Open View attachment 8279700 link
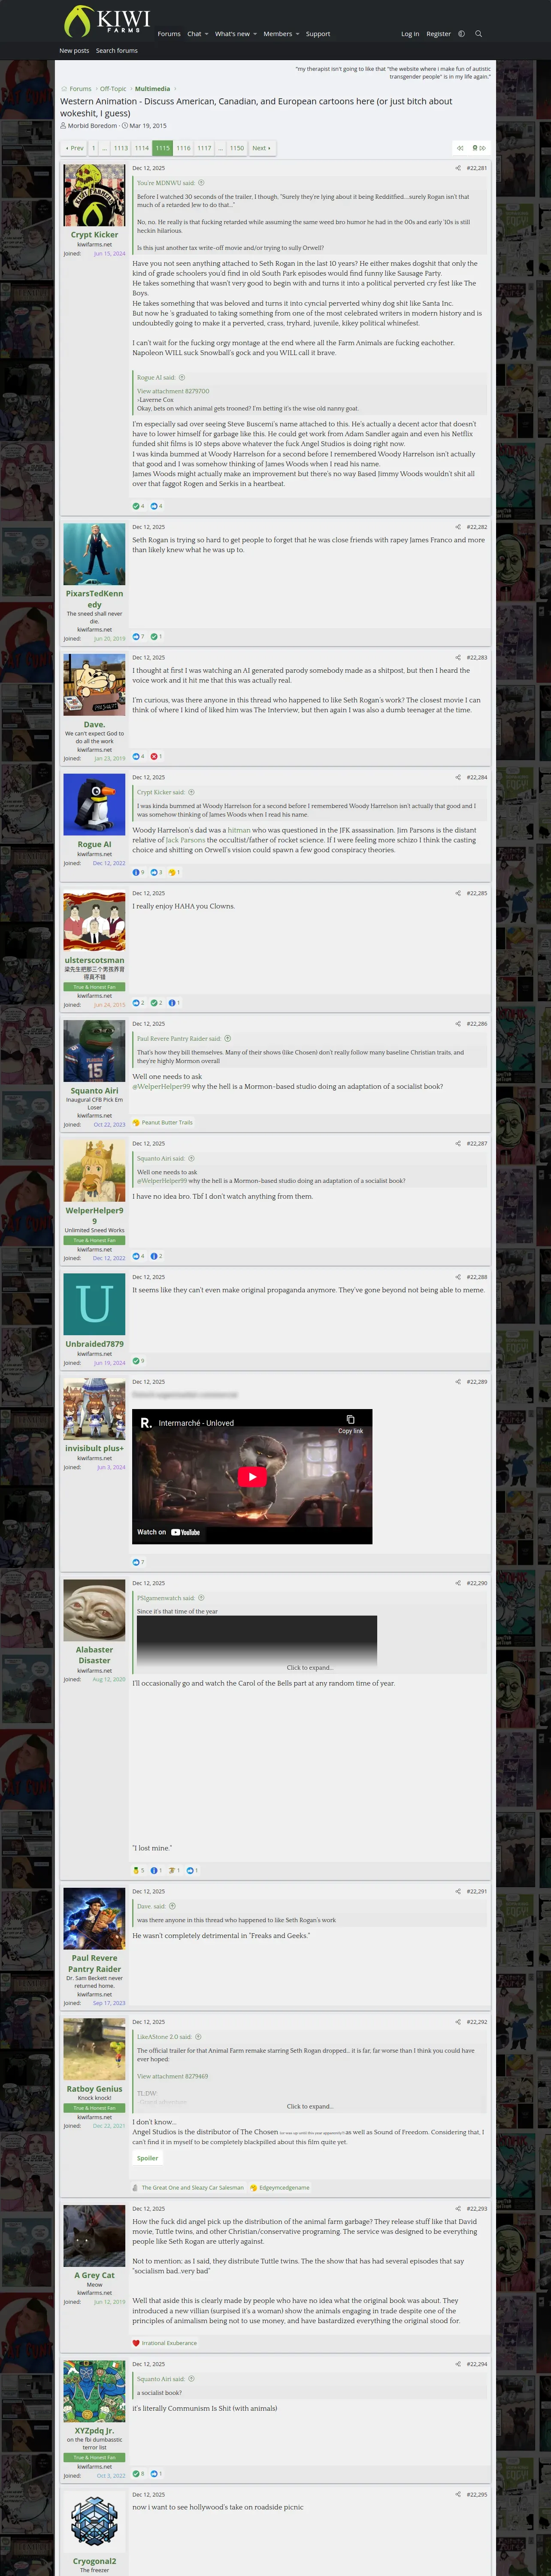 point(173,391)
